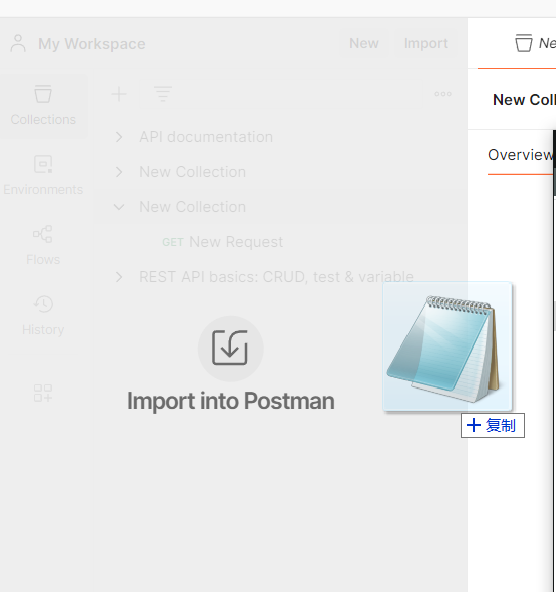556x592 pixels.
Task: Click the plus icon to create a collection
Action: [119, 94]
